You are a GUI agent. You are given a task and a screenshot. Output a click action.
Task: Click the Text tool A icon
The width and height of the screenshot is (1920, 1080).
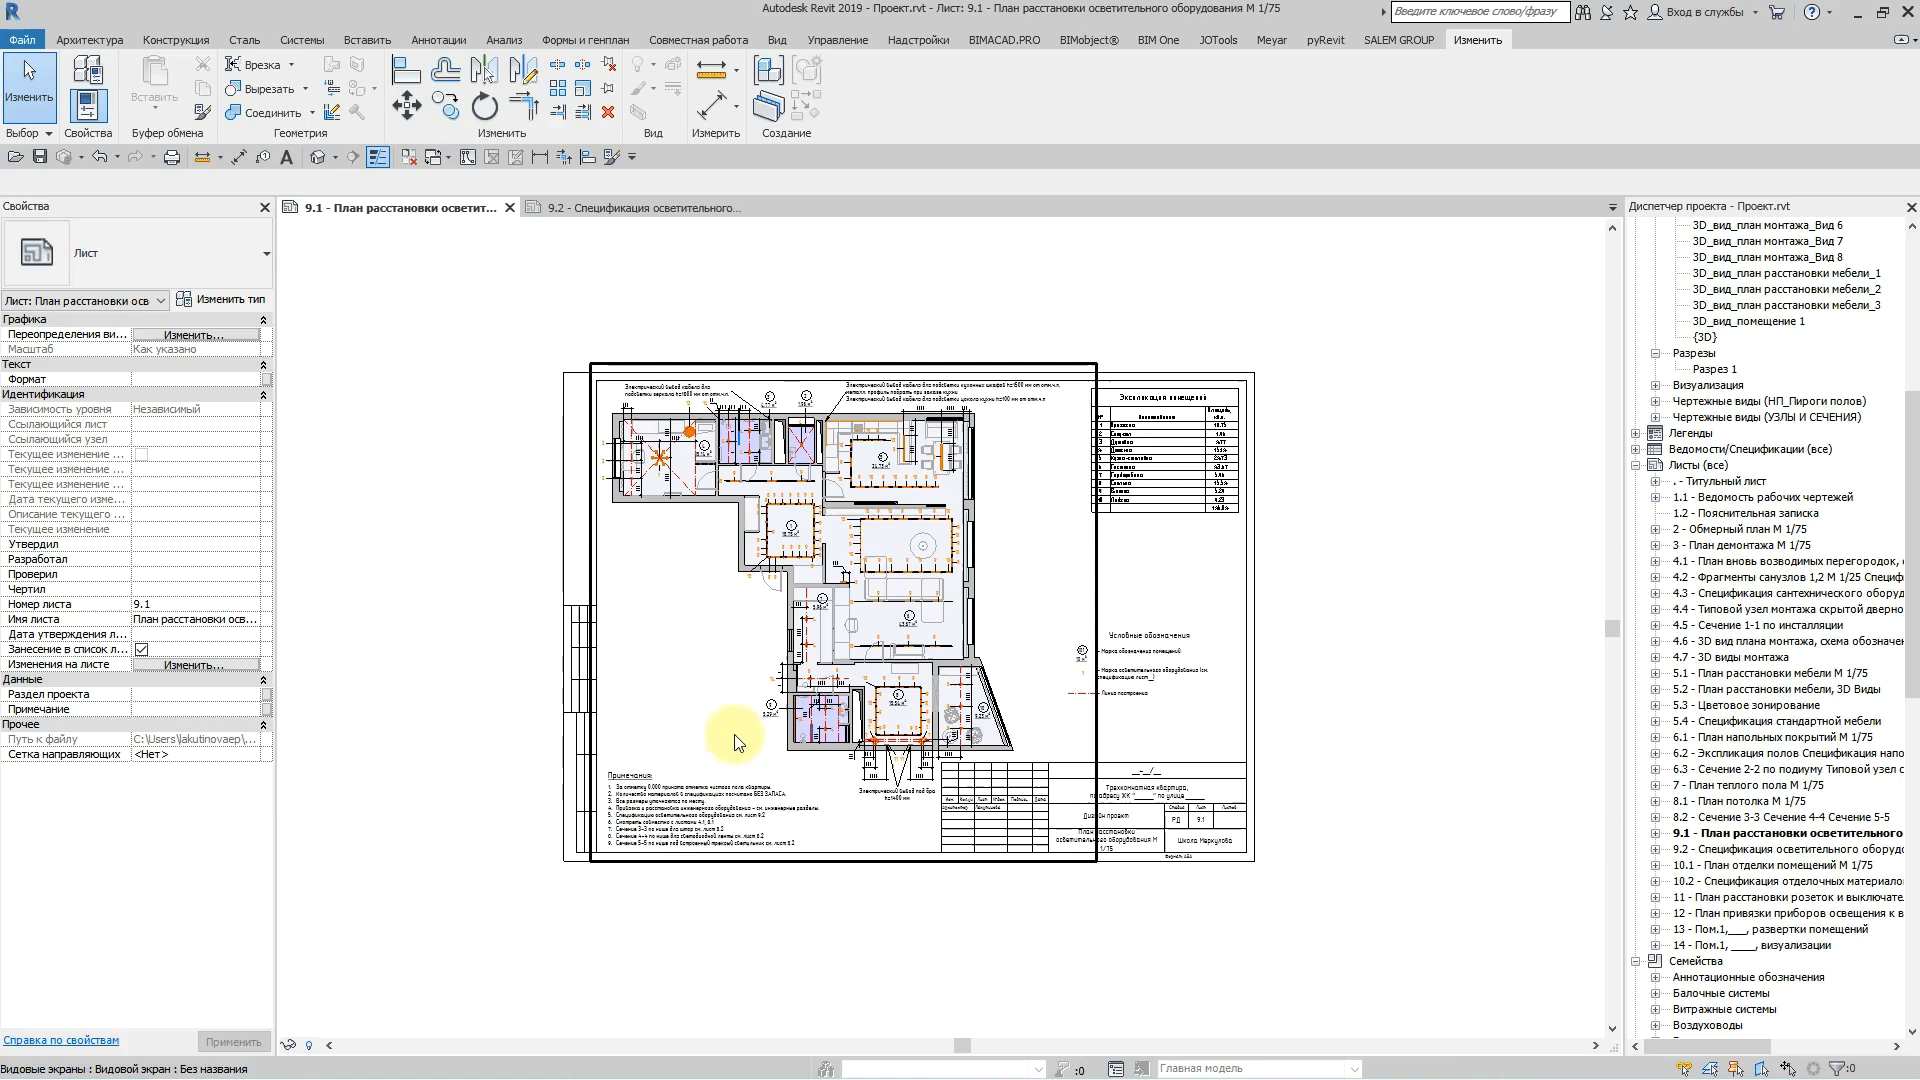click(286, 157)
